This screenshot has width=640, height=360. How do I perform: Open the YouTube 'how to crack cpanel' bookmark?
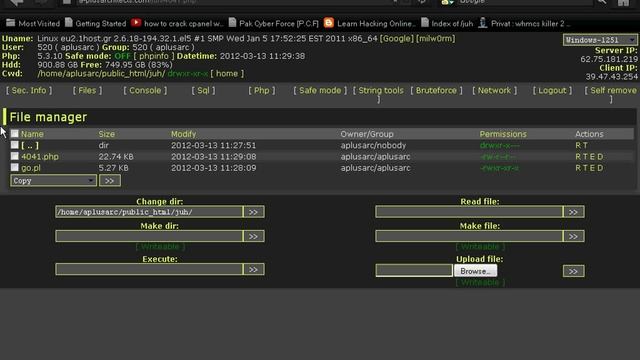pos(177,23)
